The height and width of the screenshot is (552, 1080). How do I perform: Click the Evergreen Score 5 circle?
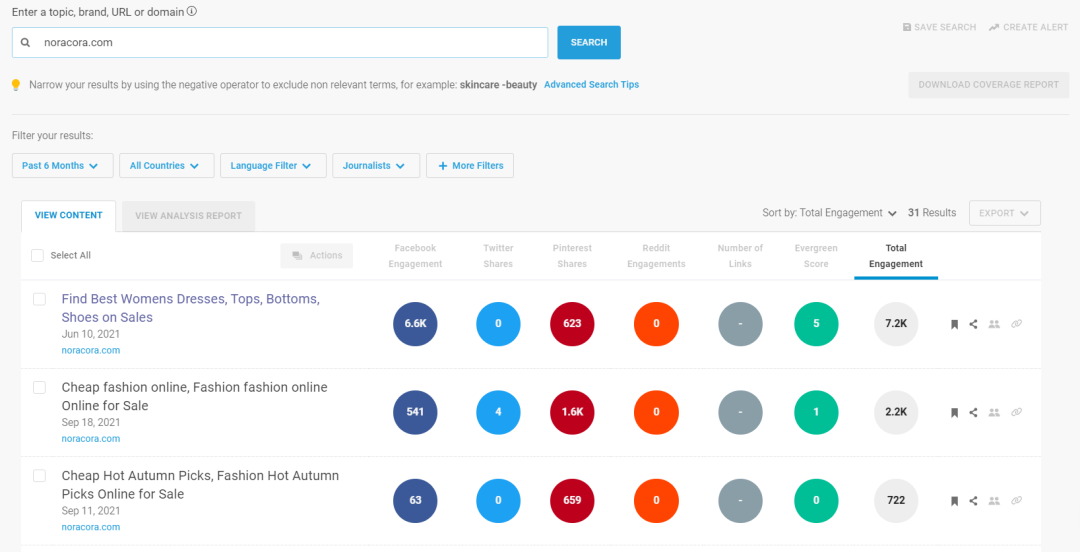(816, 324)
